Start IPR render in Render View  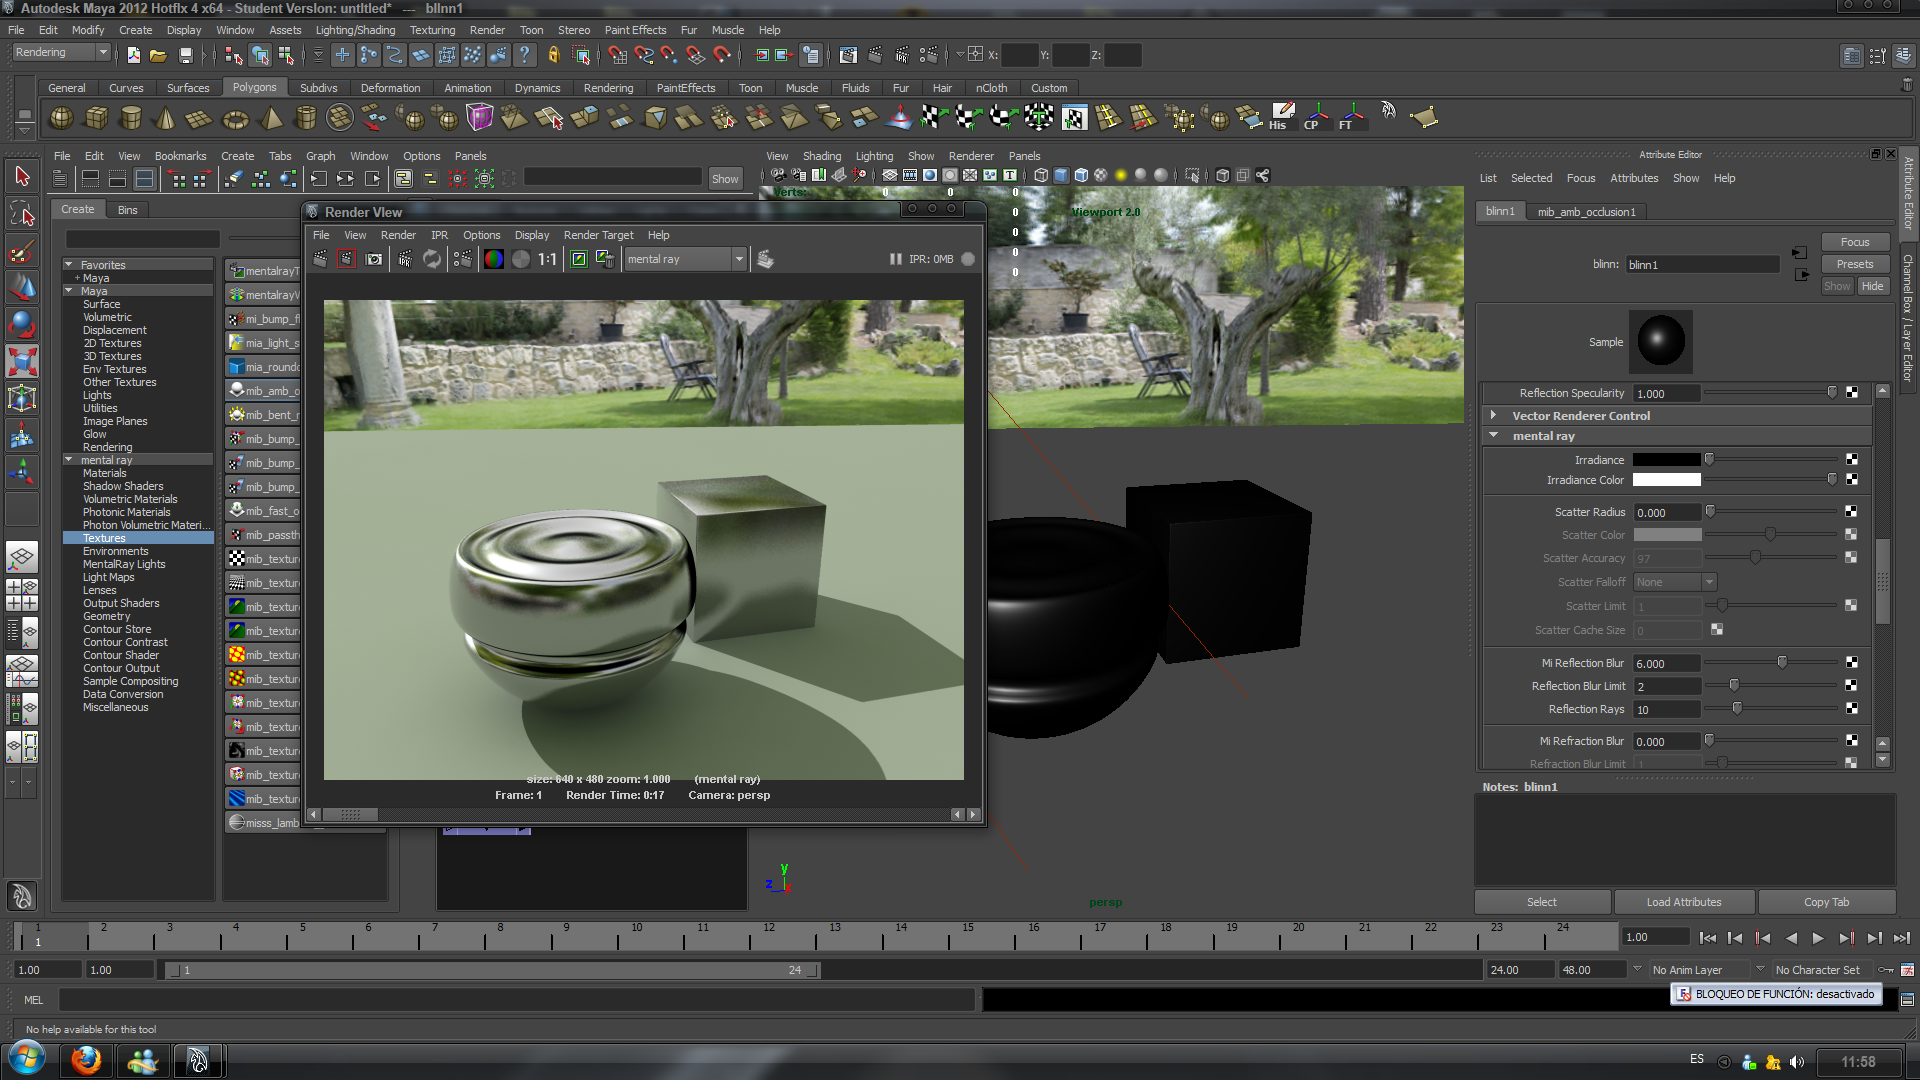tap(405, 259)
